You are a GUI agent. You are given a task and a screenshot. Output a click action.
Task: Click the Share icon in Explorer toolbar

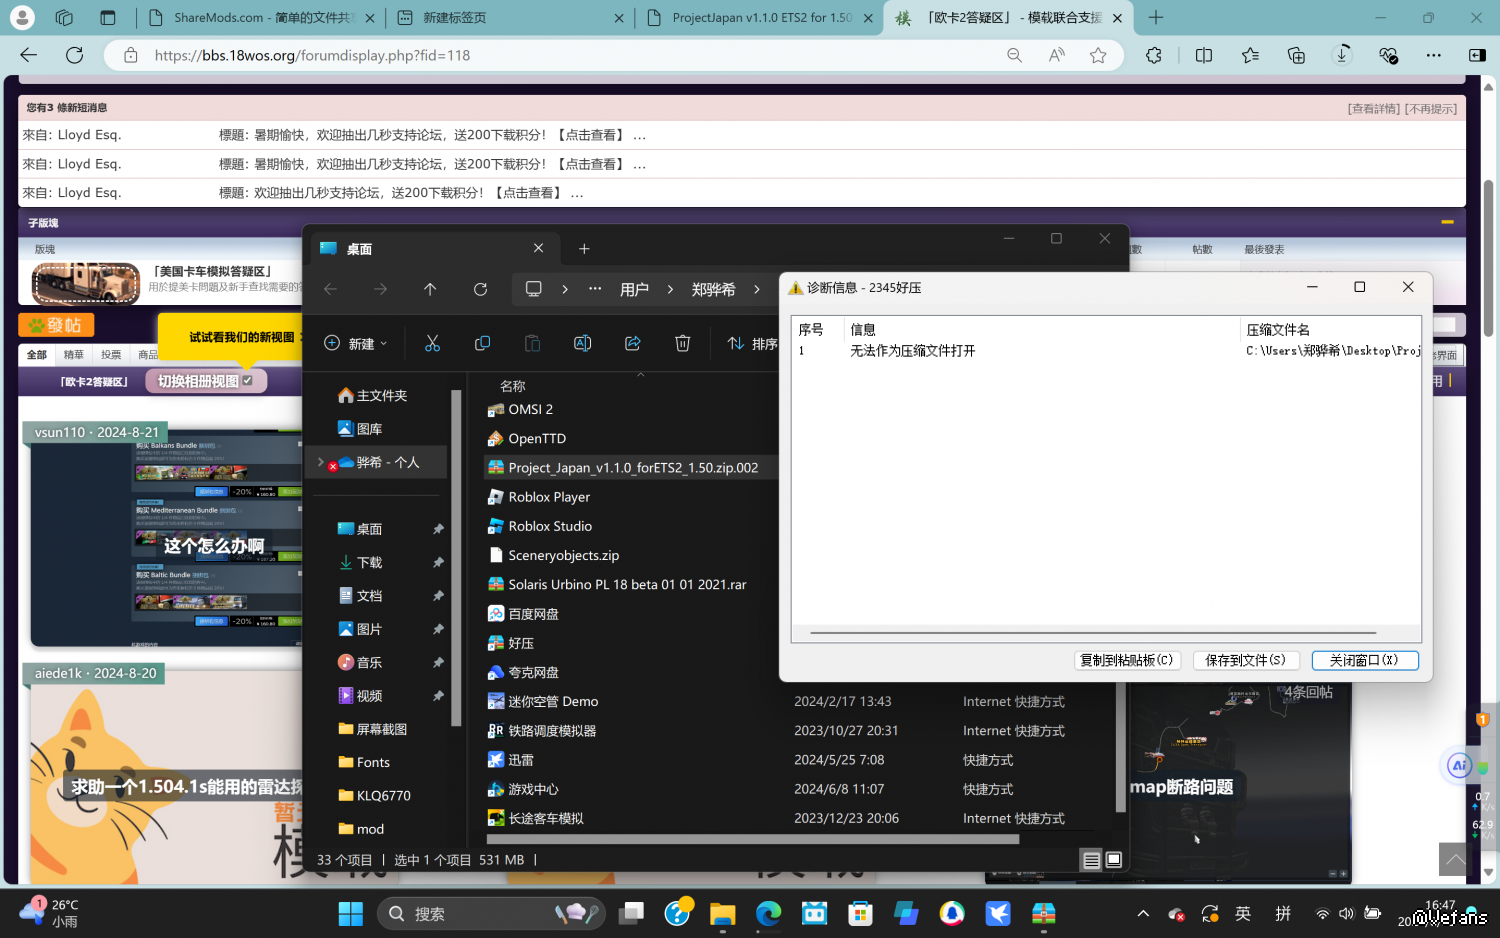pos(632,343)
